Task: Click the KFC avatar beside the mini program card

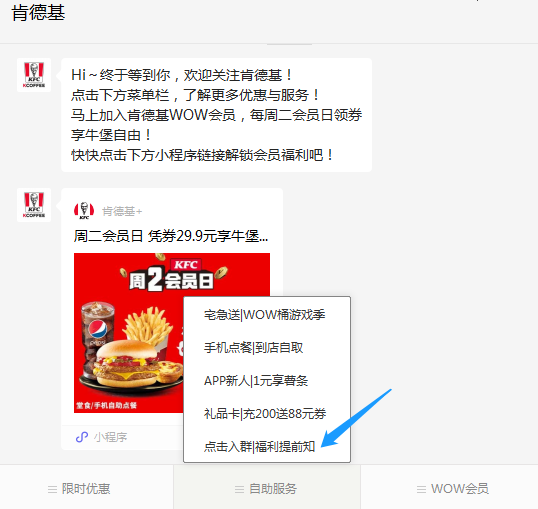Action: [x=34, y=205]
